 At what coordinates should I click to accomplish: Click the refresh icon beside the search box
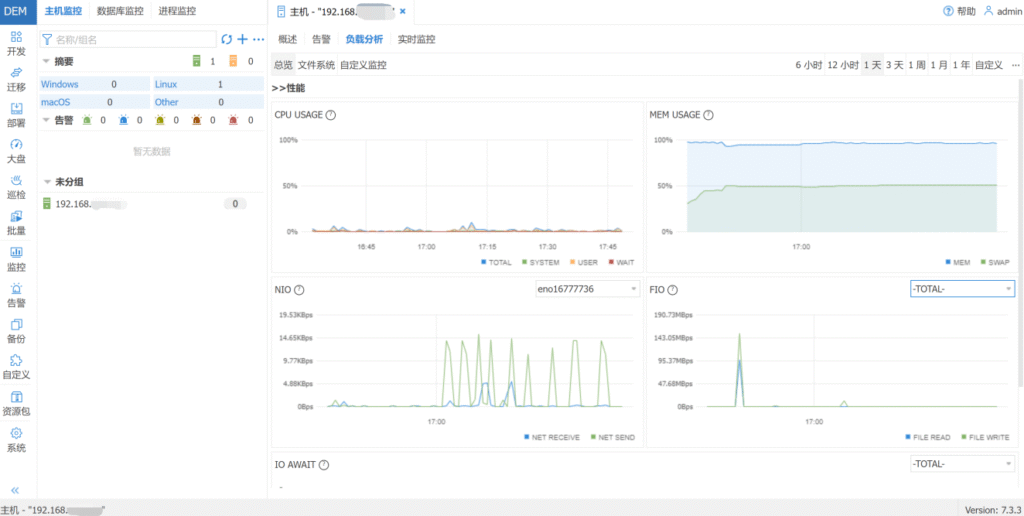click(x=227, y=39)
